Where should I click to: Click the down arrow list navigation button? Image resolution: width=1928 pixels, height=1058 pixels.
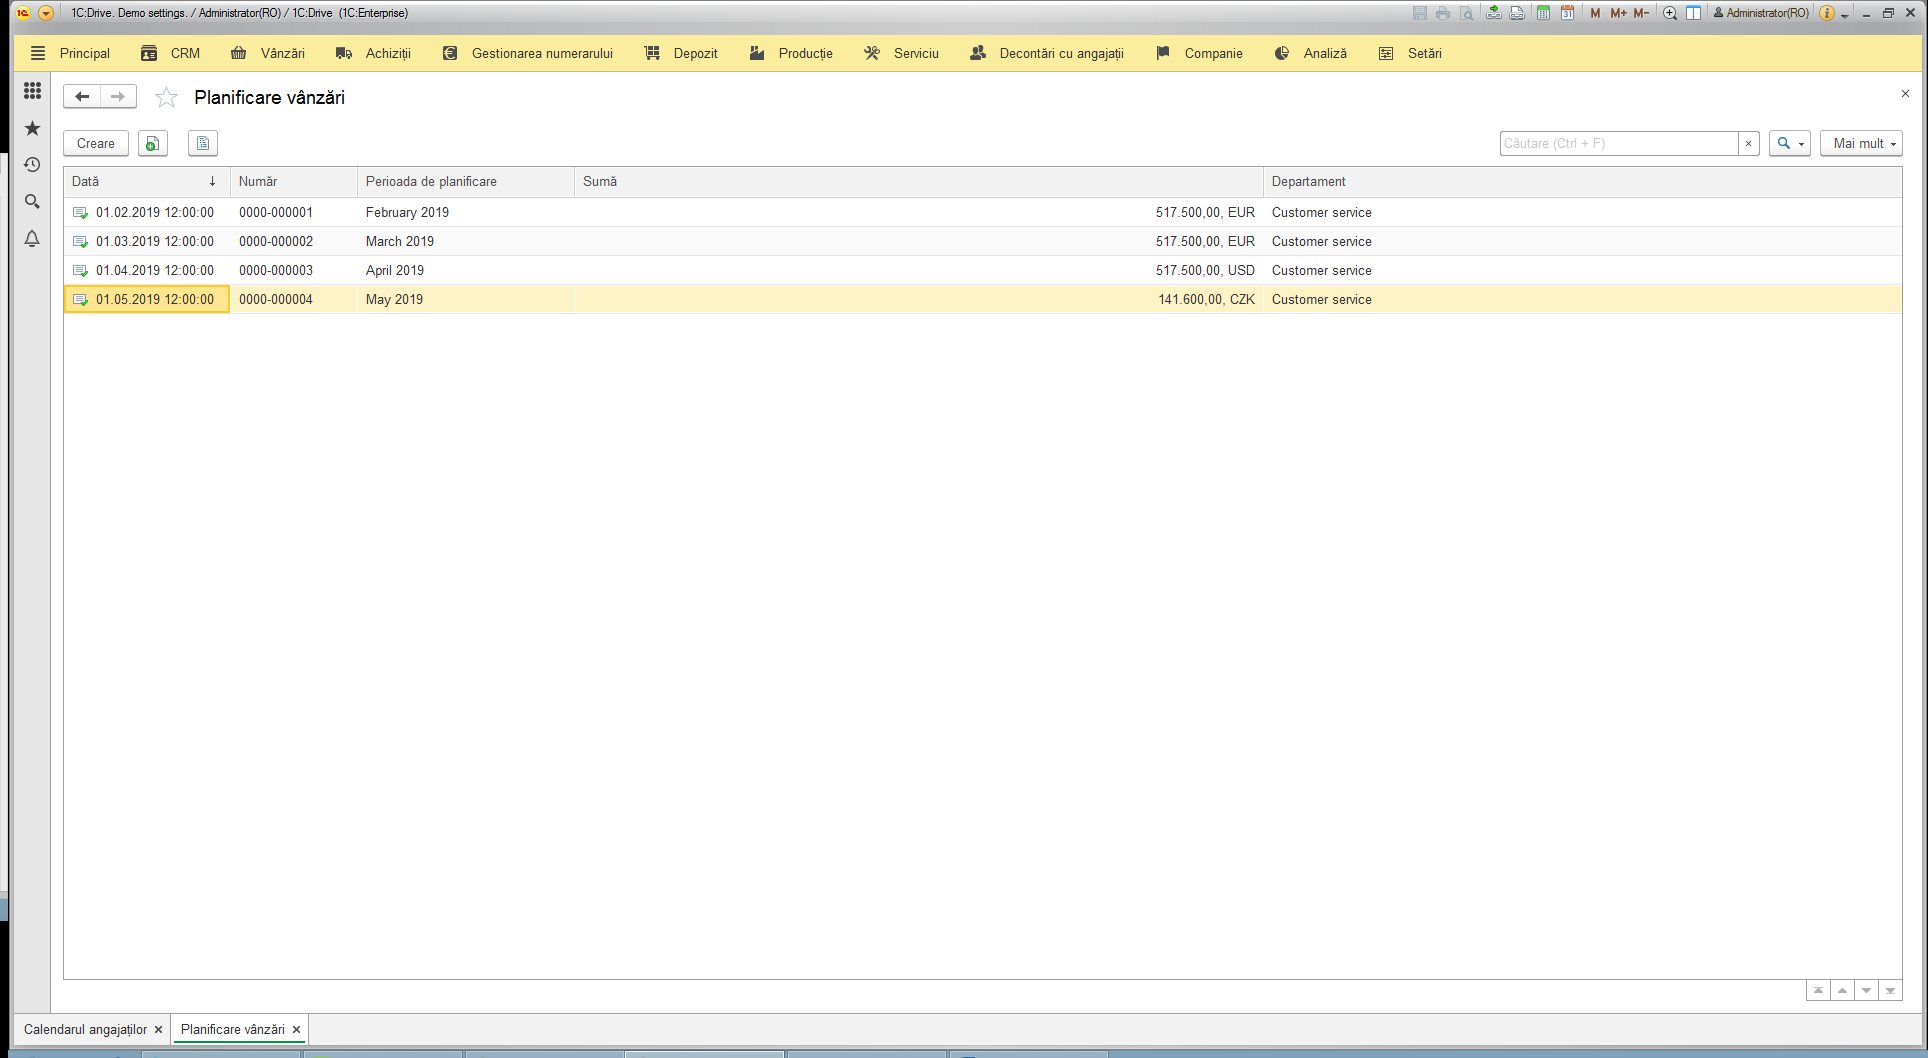[1866, 991]
